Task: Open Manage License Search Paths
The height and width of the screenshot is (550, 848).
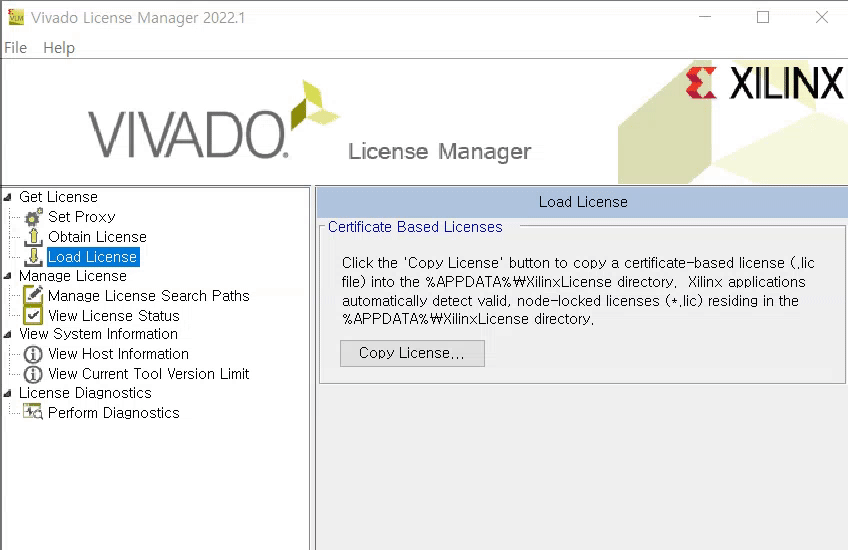Action: (x=149, y=296)
